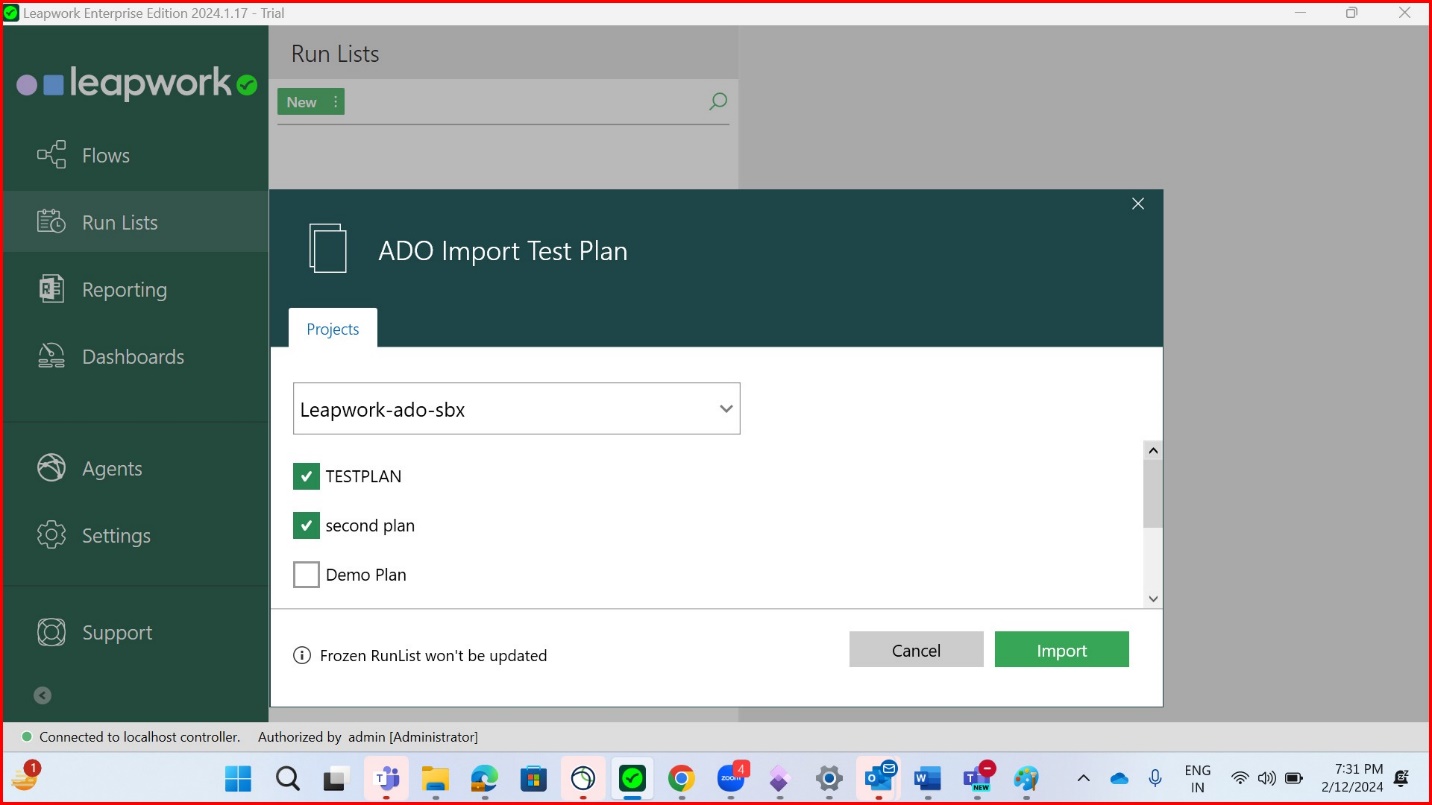Click the Import button
Viewport: 1432px width, 805px height.
(1061, 649)
